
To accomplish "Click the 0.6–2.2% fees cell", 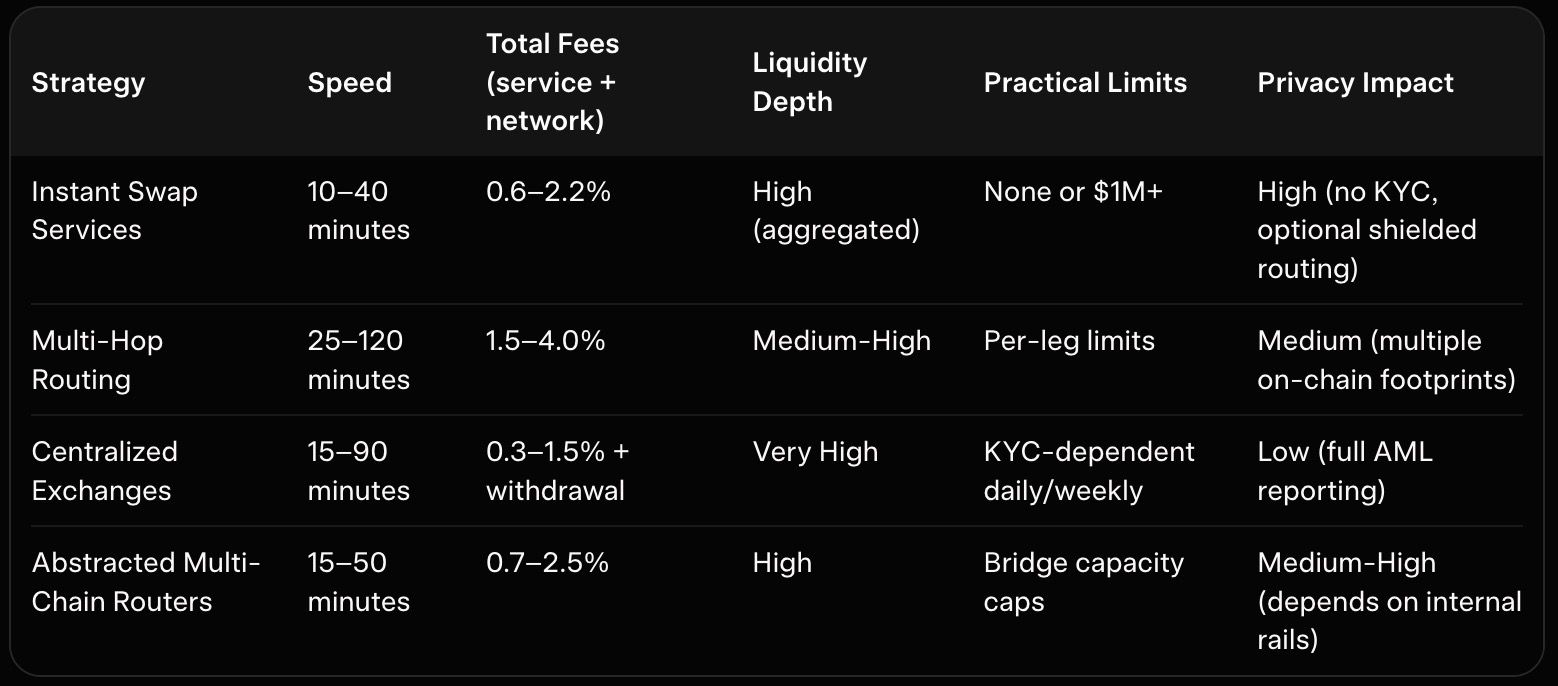I will tap(548, 191).
